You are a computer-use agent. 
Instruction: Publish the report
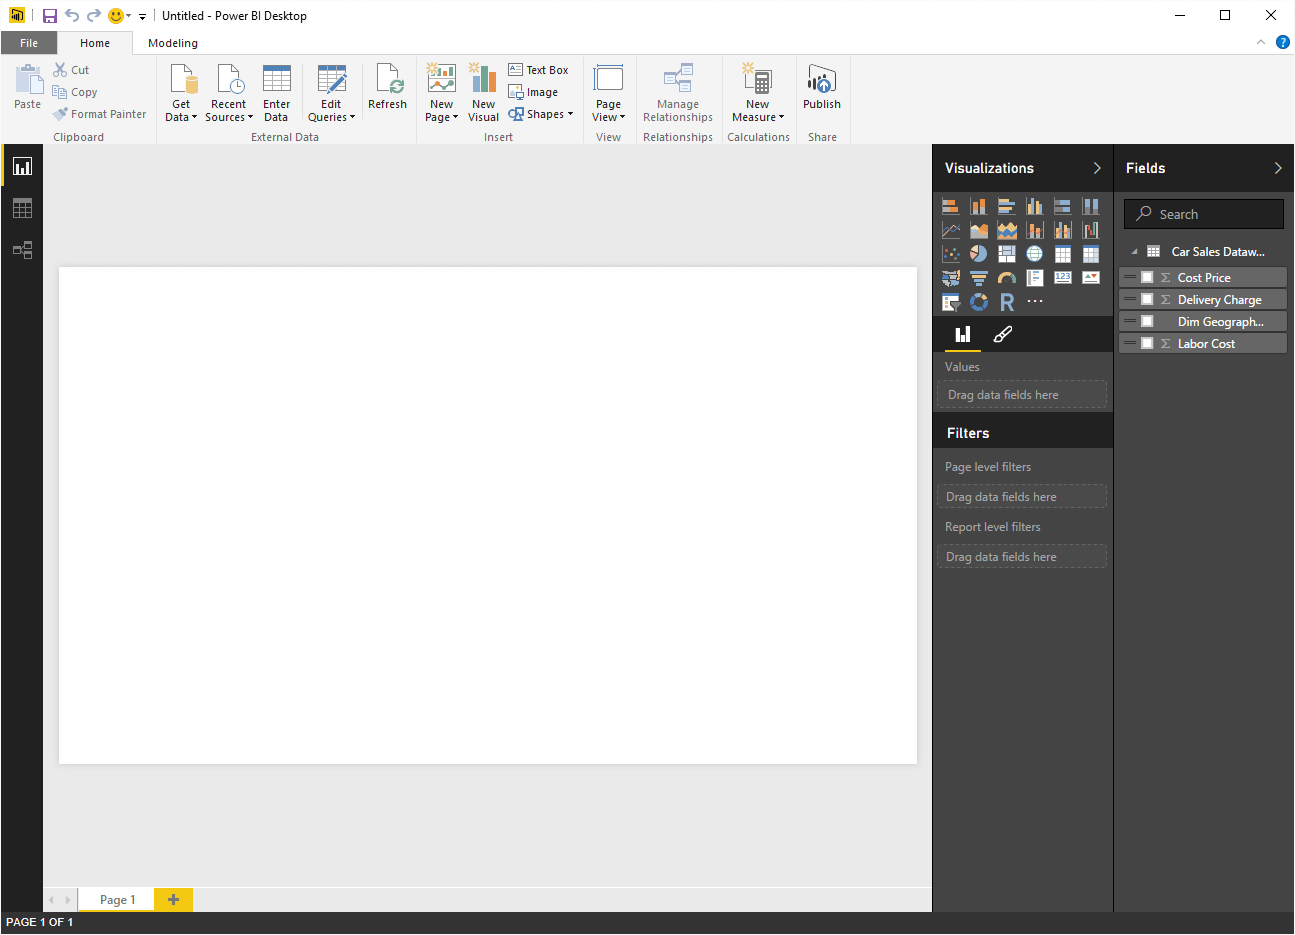[x=822, y=87]
